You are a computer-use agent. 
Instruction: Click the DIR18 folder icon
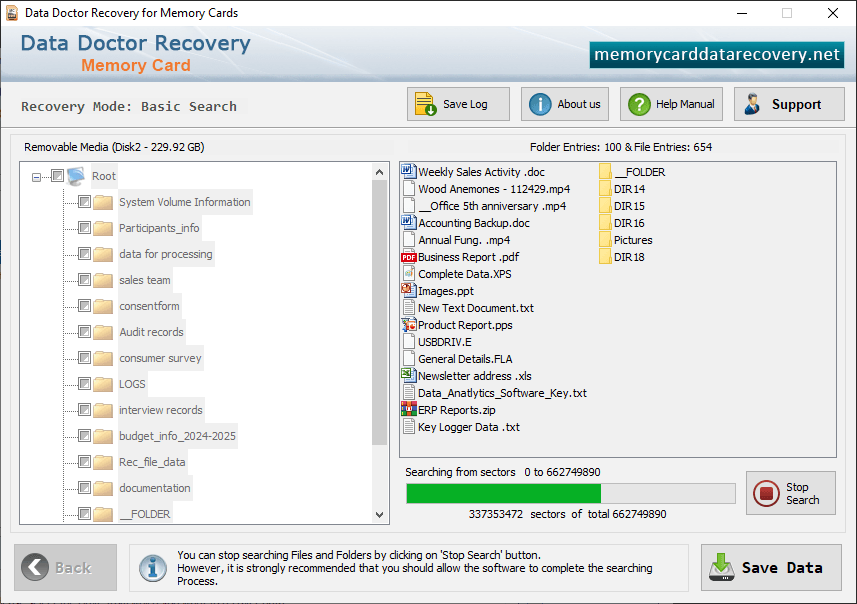click(605, 256)
